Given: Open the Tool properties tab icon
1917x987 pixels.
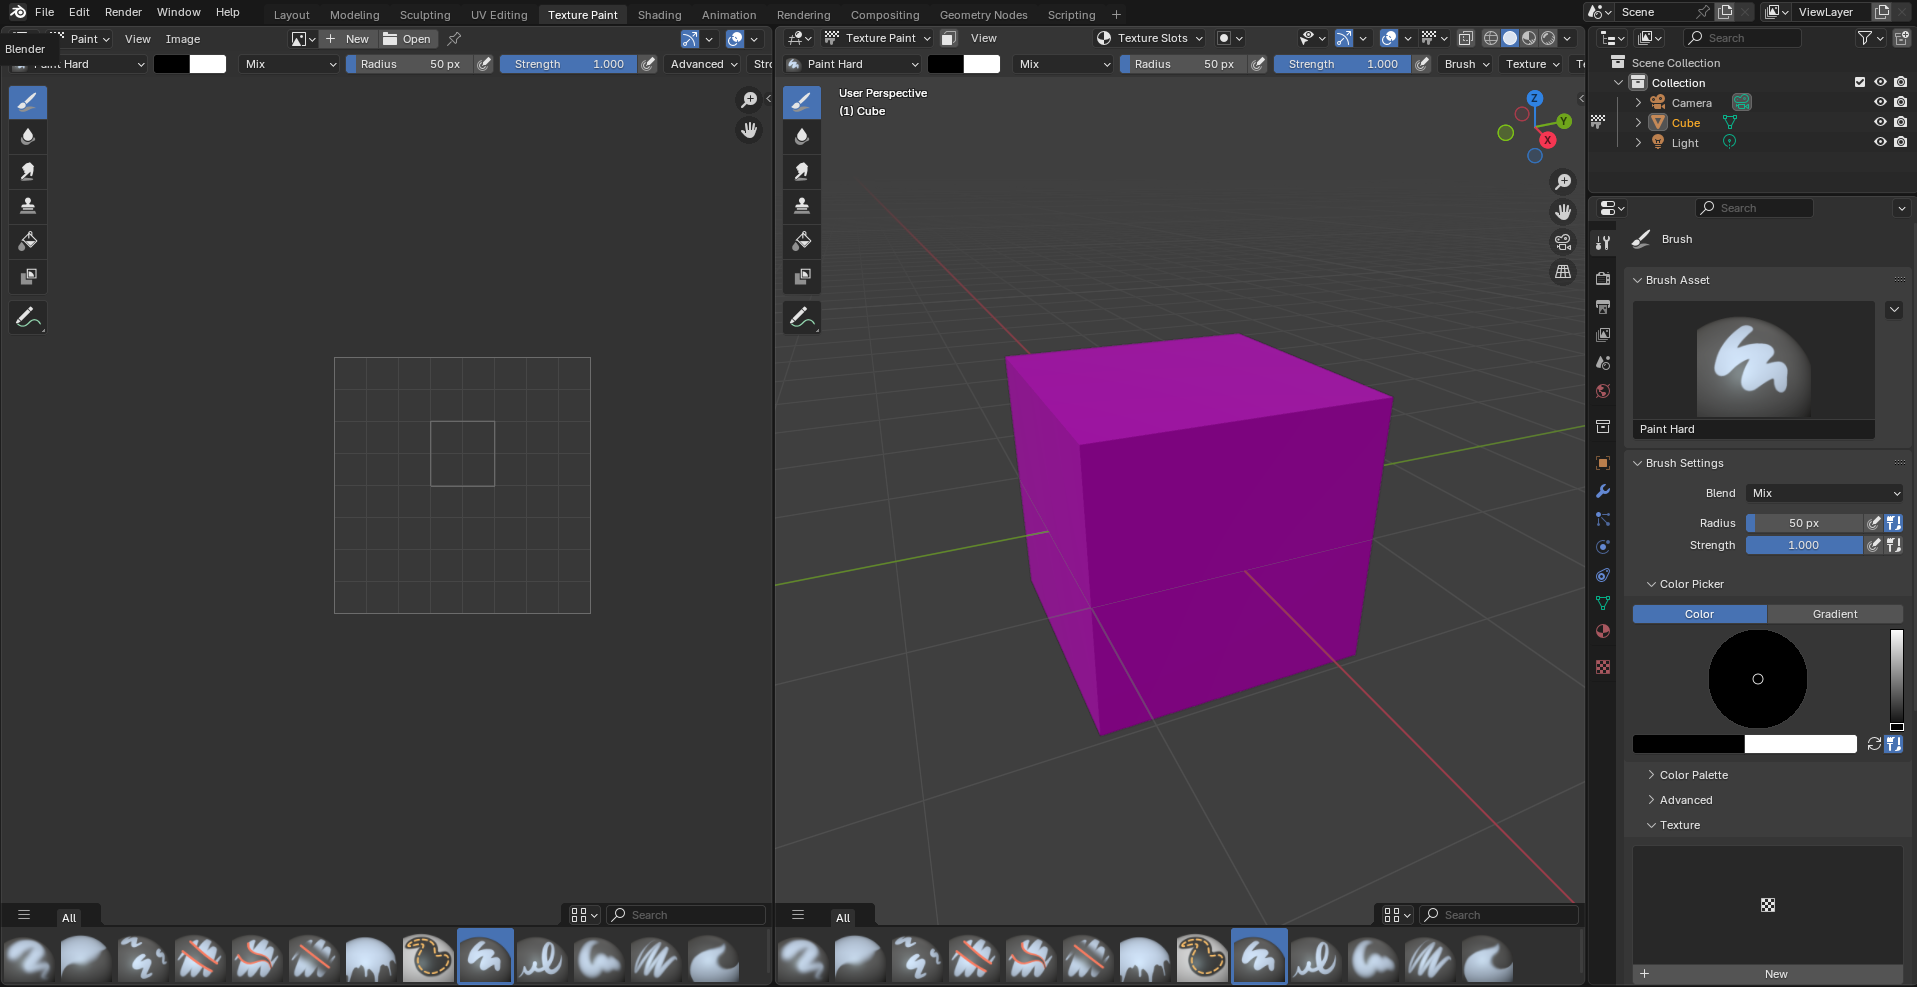Looking at the screenshot, I should [x=1603, y=242].
